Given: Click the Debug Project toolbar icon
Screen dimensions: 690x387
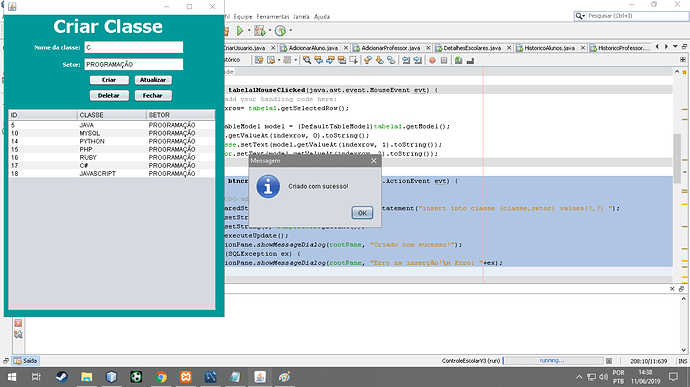Looking at the screenshot, I should pos(259,30).
